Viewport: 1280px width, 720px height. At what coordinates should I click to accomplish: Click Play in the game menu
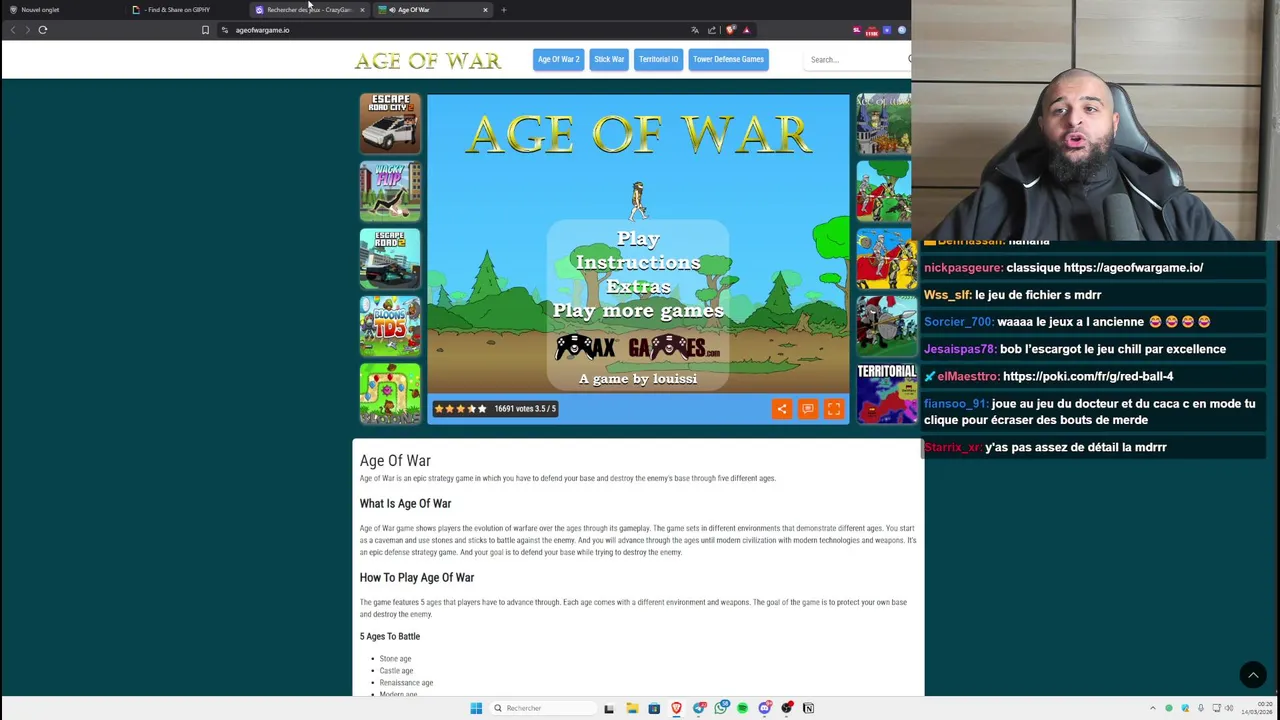click(638, 239)
